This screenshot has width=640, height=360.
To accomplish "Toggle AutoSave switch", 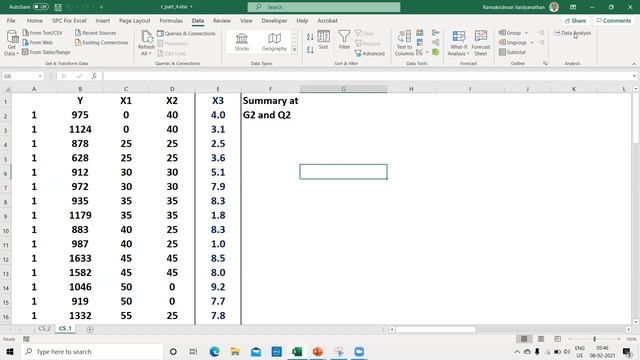I will [41, 7].
